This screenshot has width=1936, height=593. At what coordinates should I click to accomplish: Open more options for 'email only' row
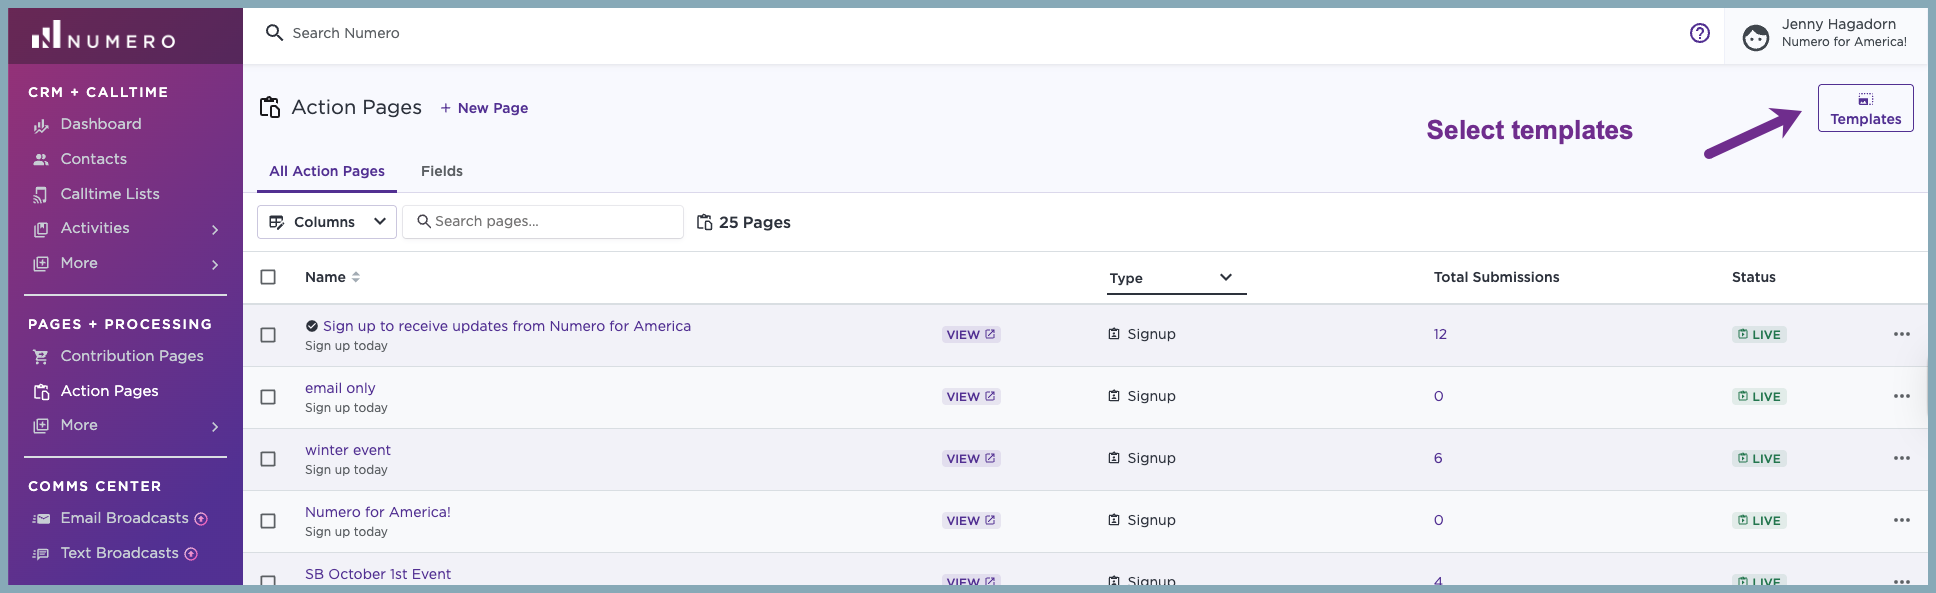point(1902,396)
